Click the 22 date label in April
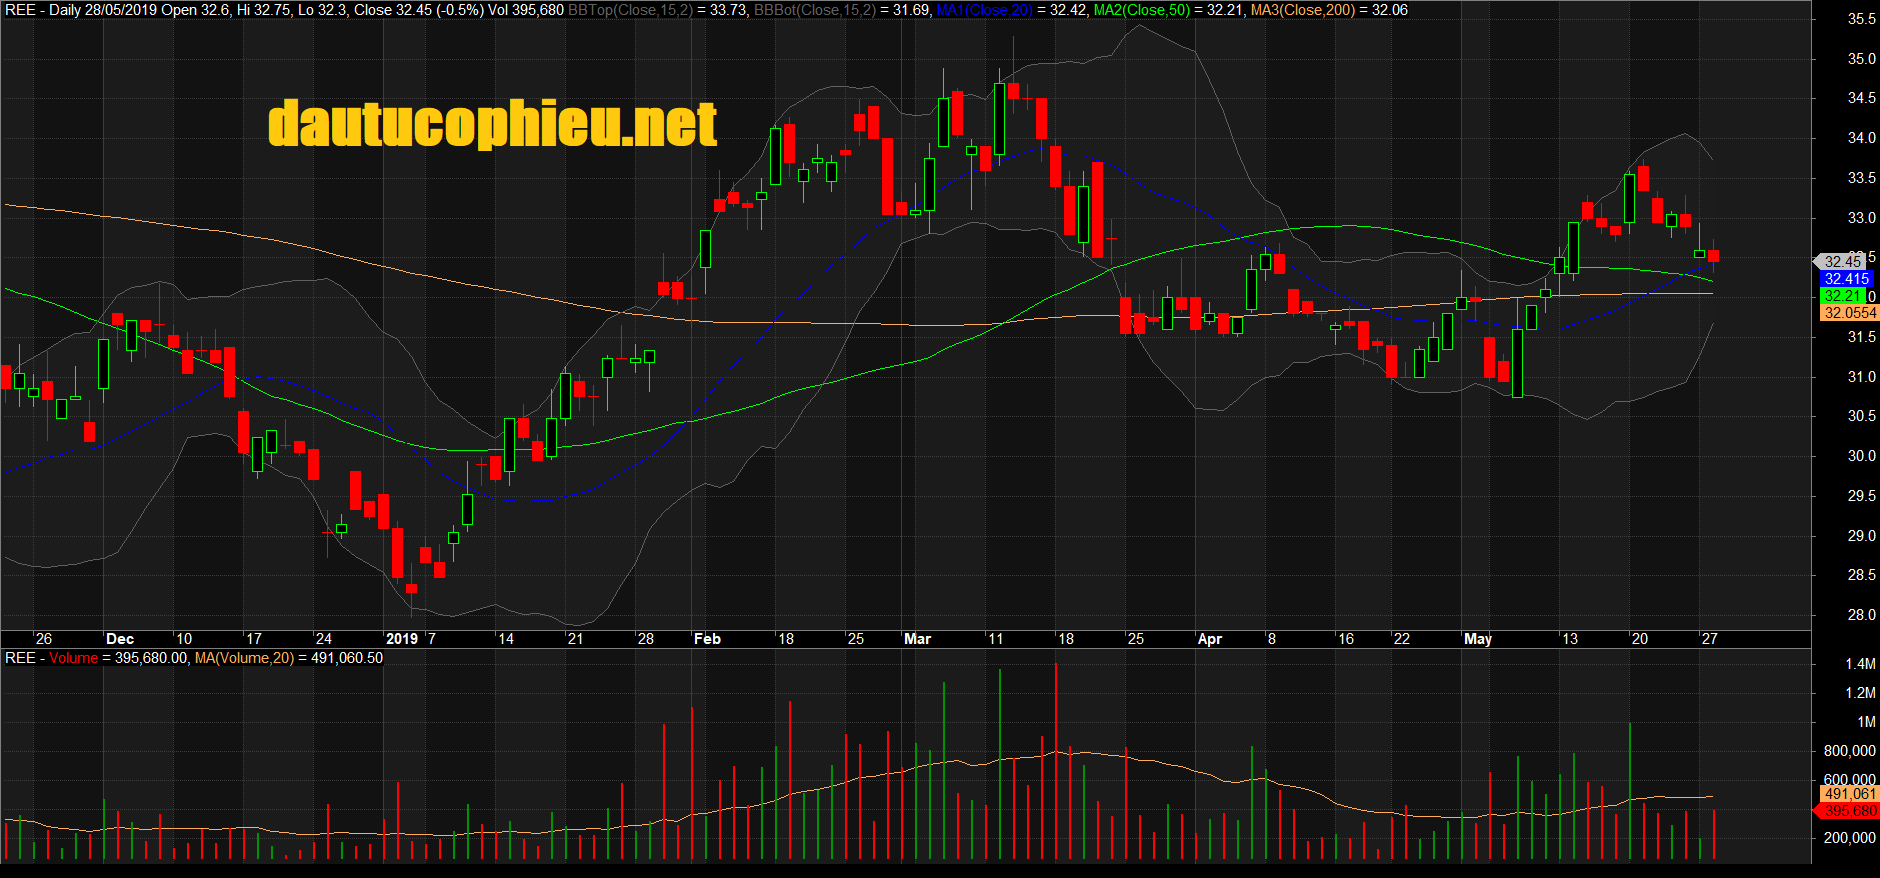The image size is (1880, 878). pyautogui.click(x=1402, y=639)
